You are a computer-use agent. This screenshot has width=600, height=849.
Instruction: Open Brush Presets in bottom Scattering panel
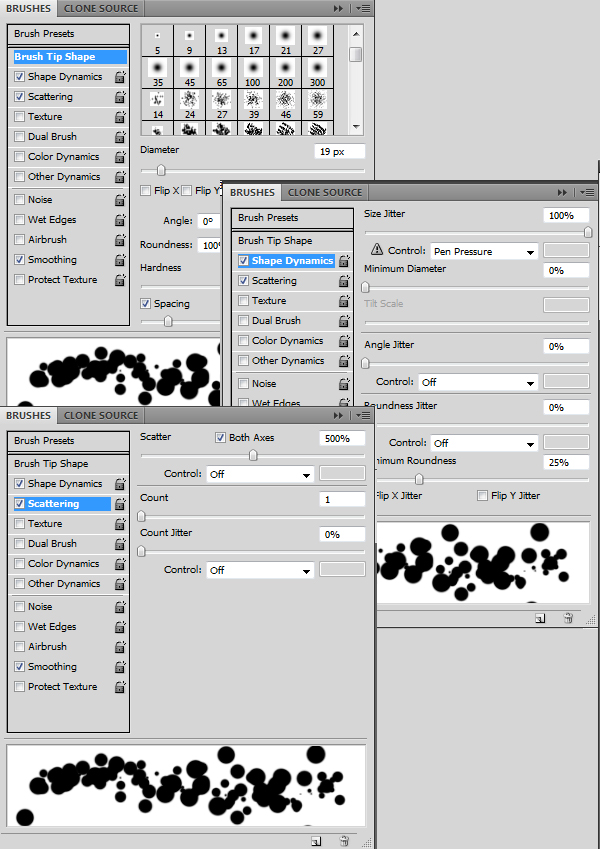68,441
